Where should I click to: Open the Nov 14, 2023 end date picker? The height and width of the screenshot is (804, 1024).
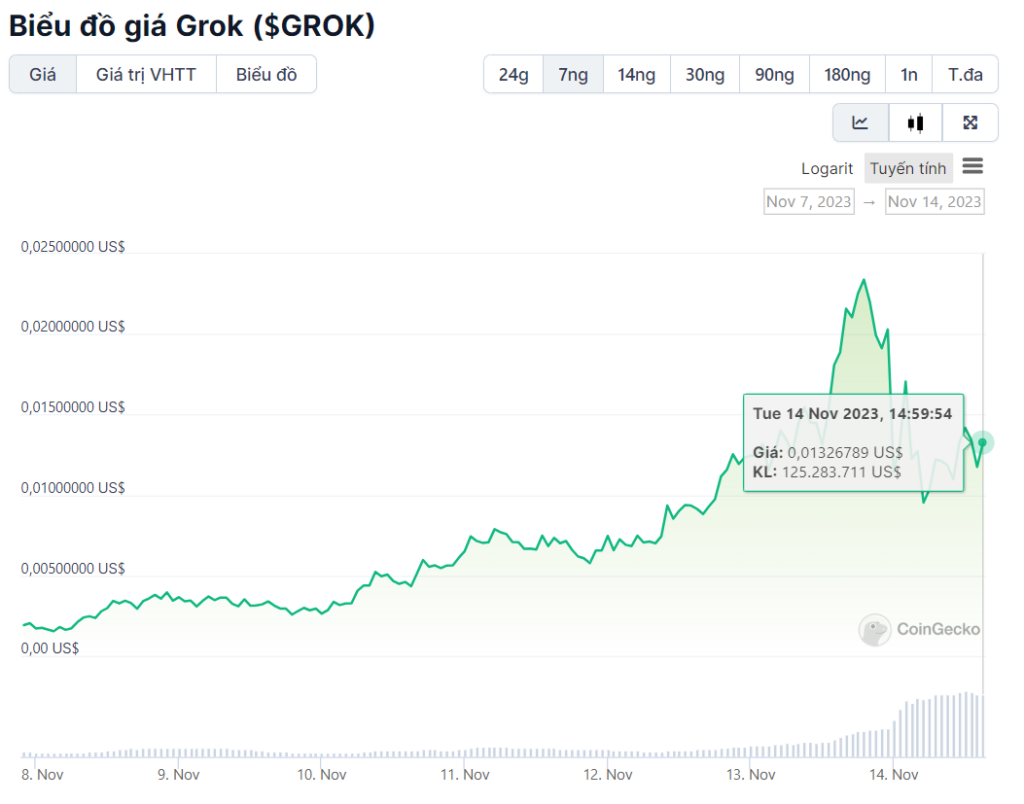tap(934, 201)
